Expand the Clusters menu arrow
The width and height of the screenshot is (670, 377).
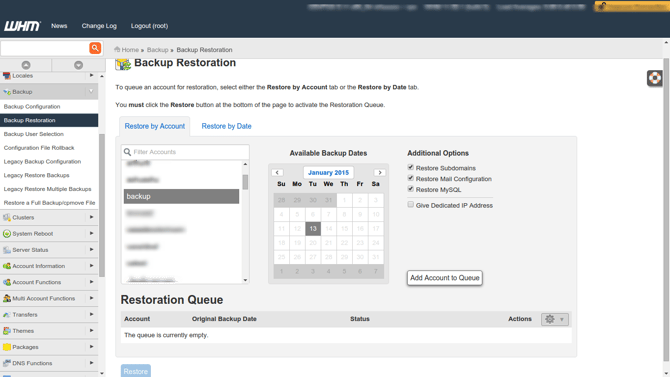point(91,217)
